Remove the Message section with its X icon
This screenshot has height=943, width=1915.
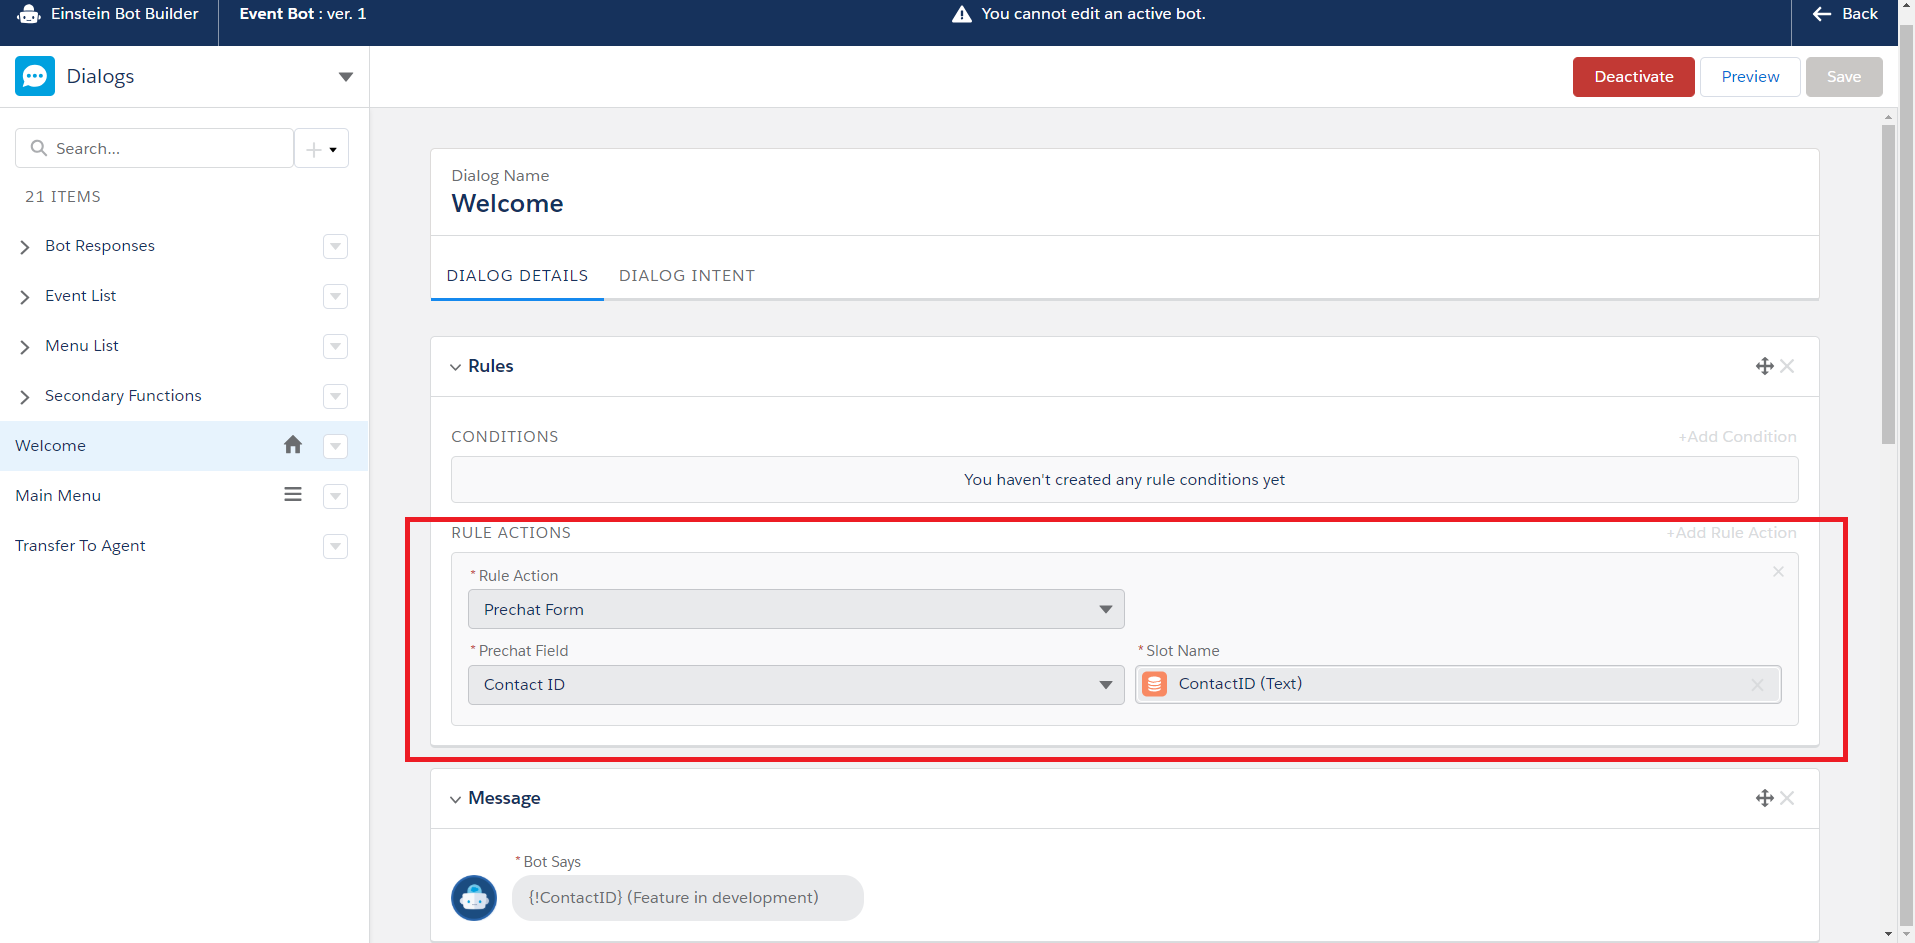[1788, 798]
